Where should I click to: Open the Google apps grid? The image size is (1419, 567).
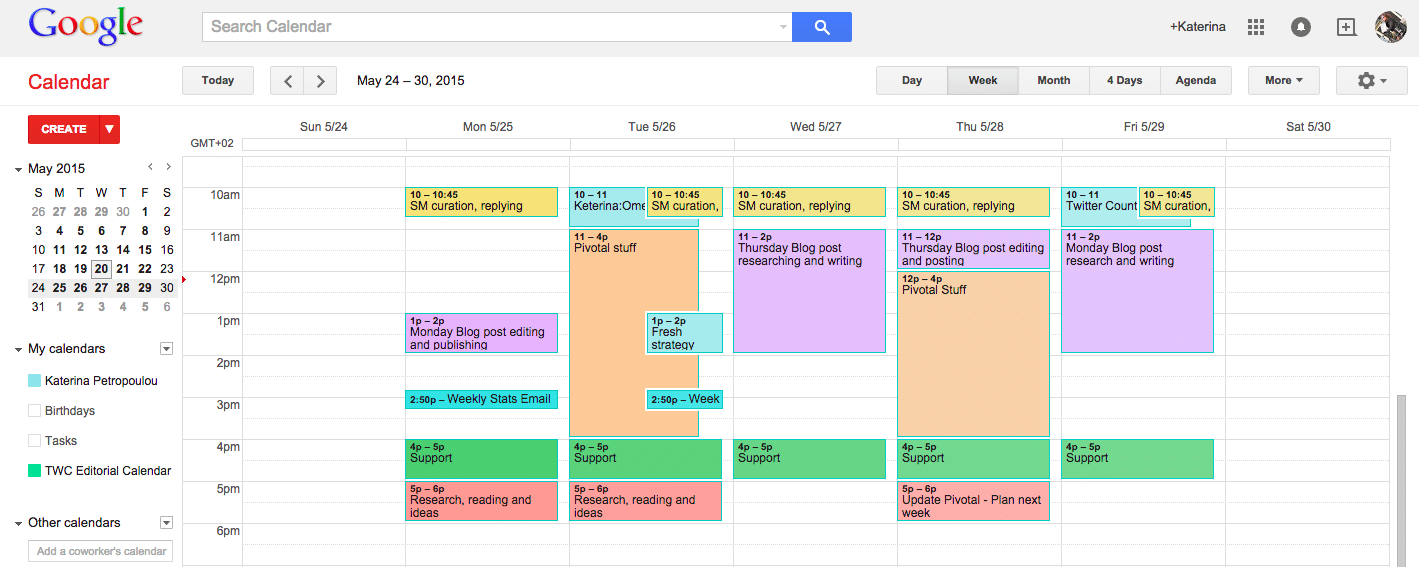coord(1256,27)
